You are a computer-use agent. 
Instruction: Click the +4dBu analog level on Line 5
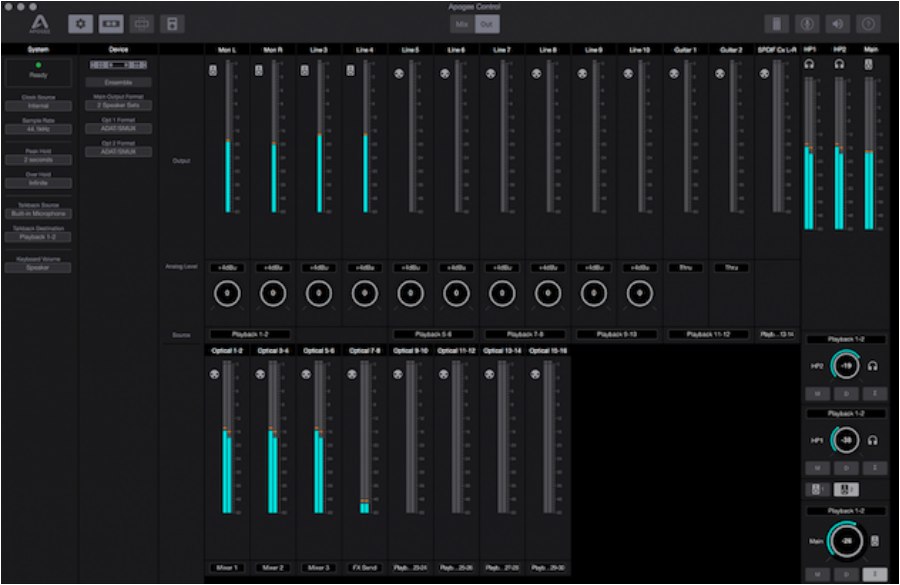point(410,268)
